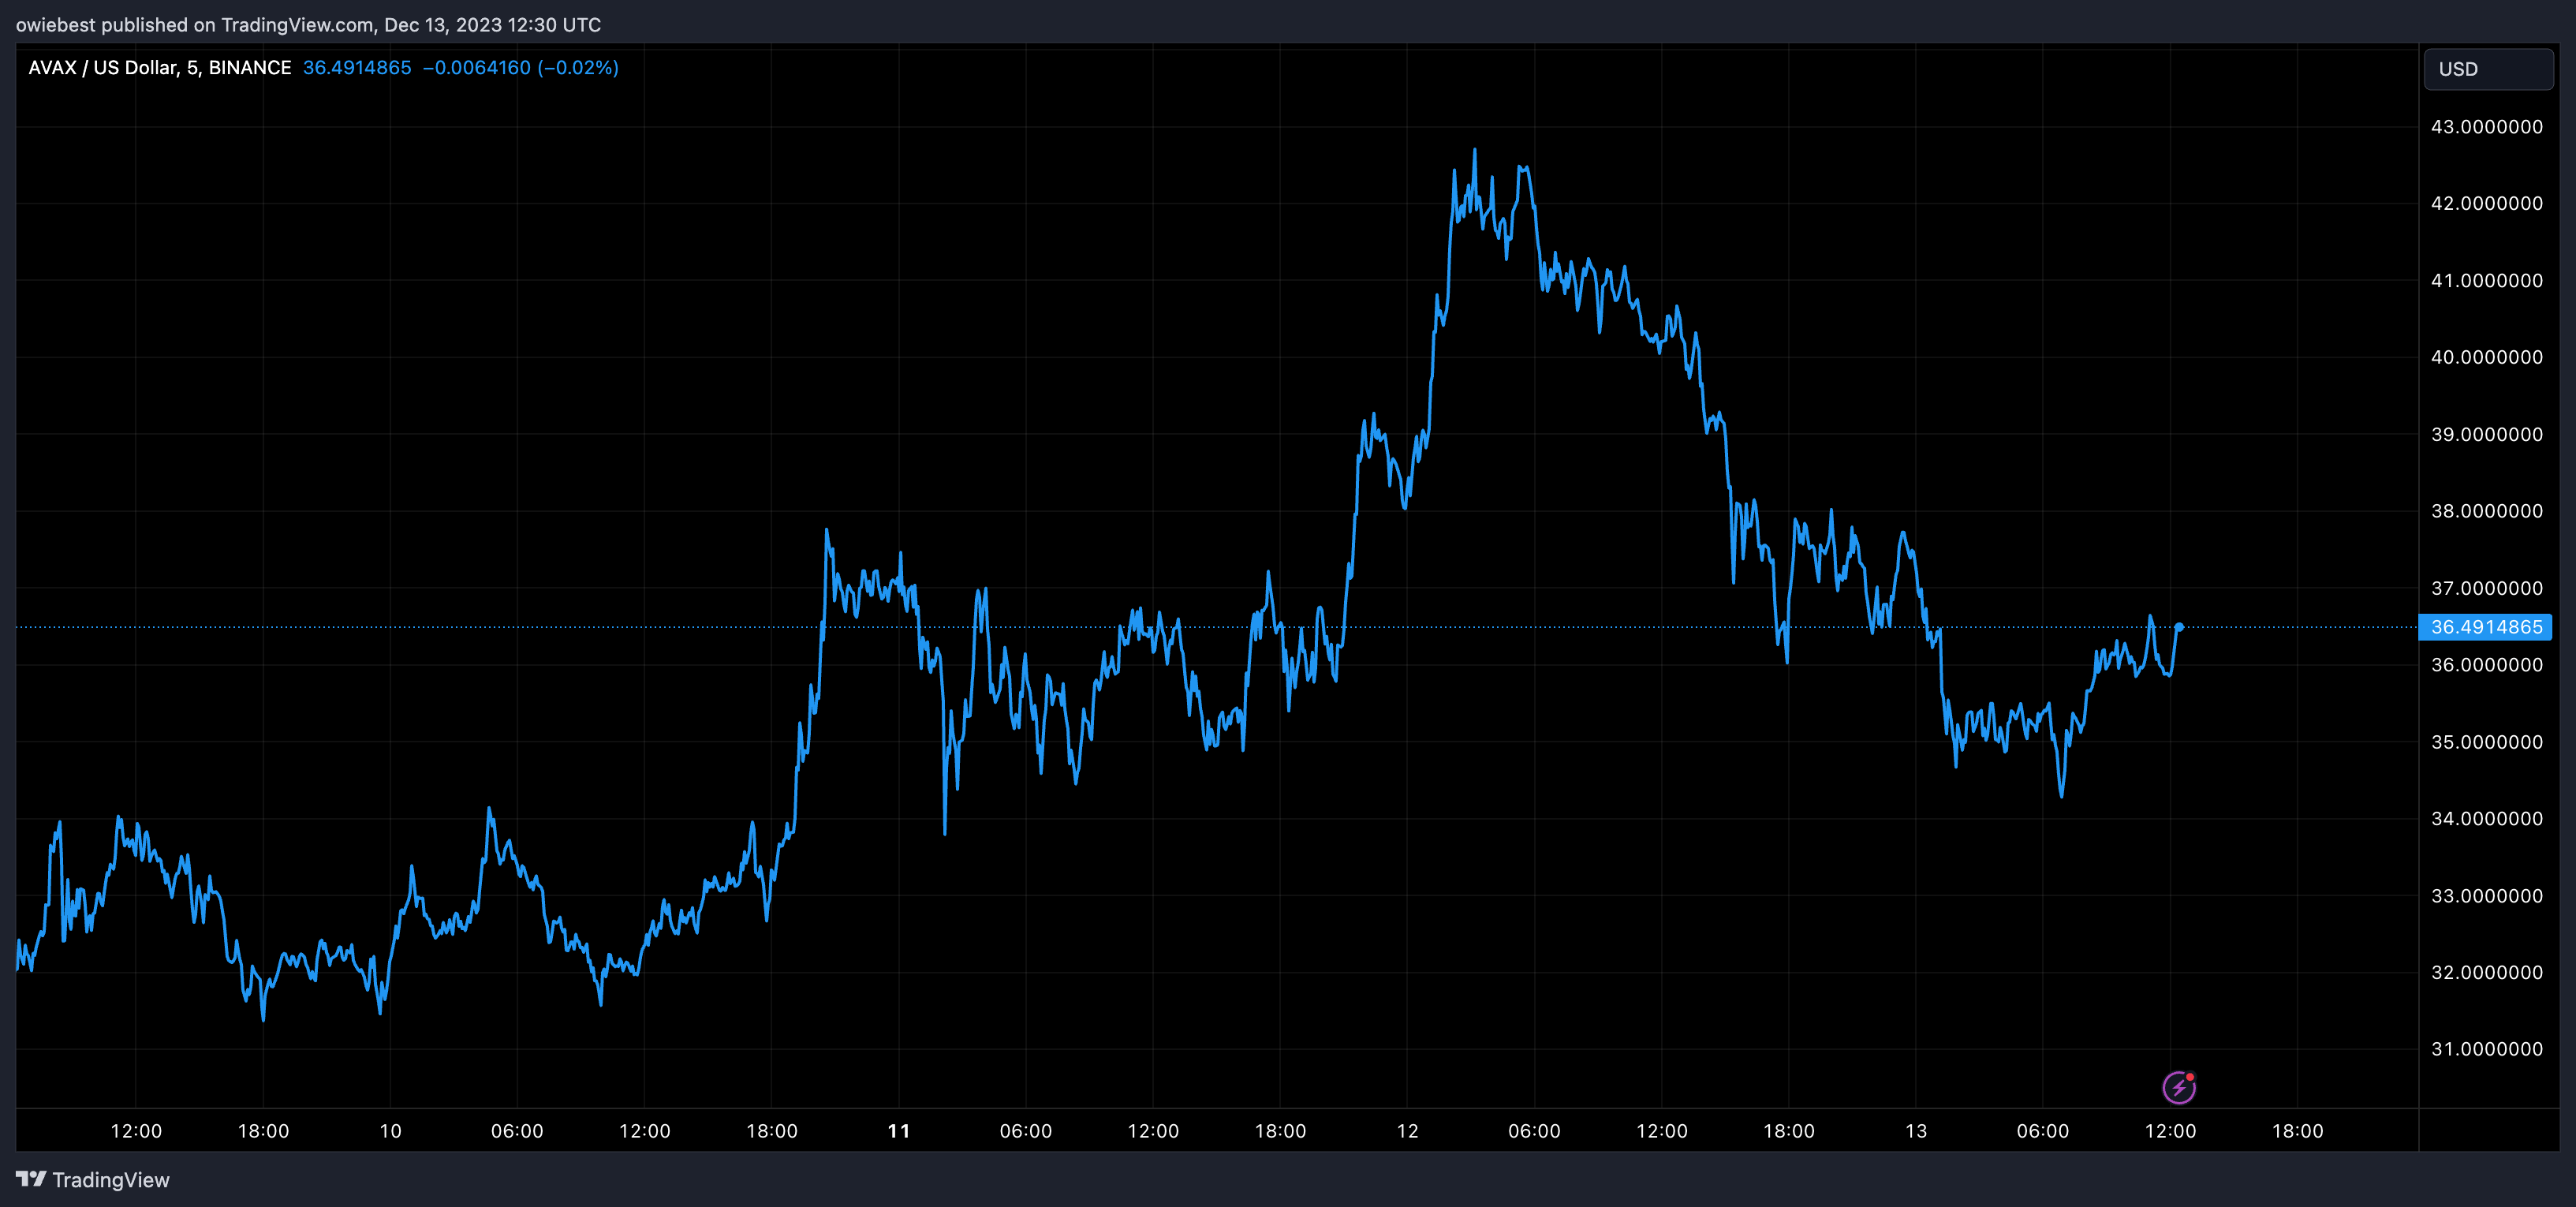This screenshot has width=2576, height=1207.
Task: Click the 43.0000000 price axis label
Action: click(x=2487, y=127)
